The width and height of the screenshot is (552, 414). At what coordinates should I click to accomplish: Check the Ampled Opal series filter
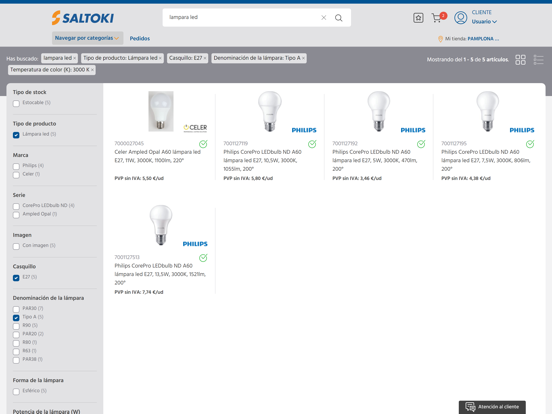tap(16, 215)
